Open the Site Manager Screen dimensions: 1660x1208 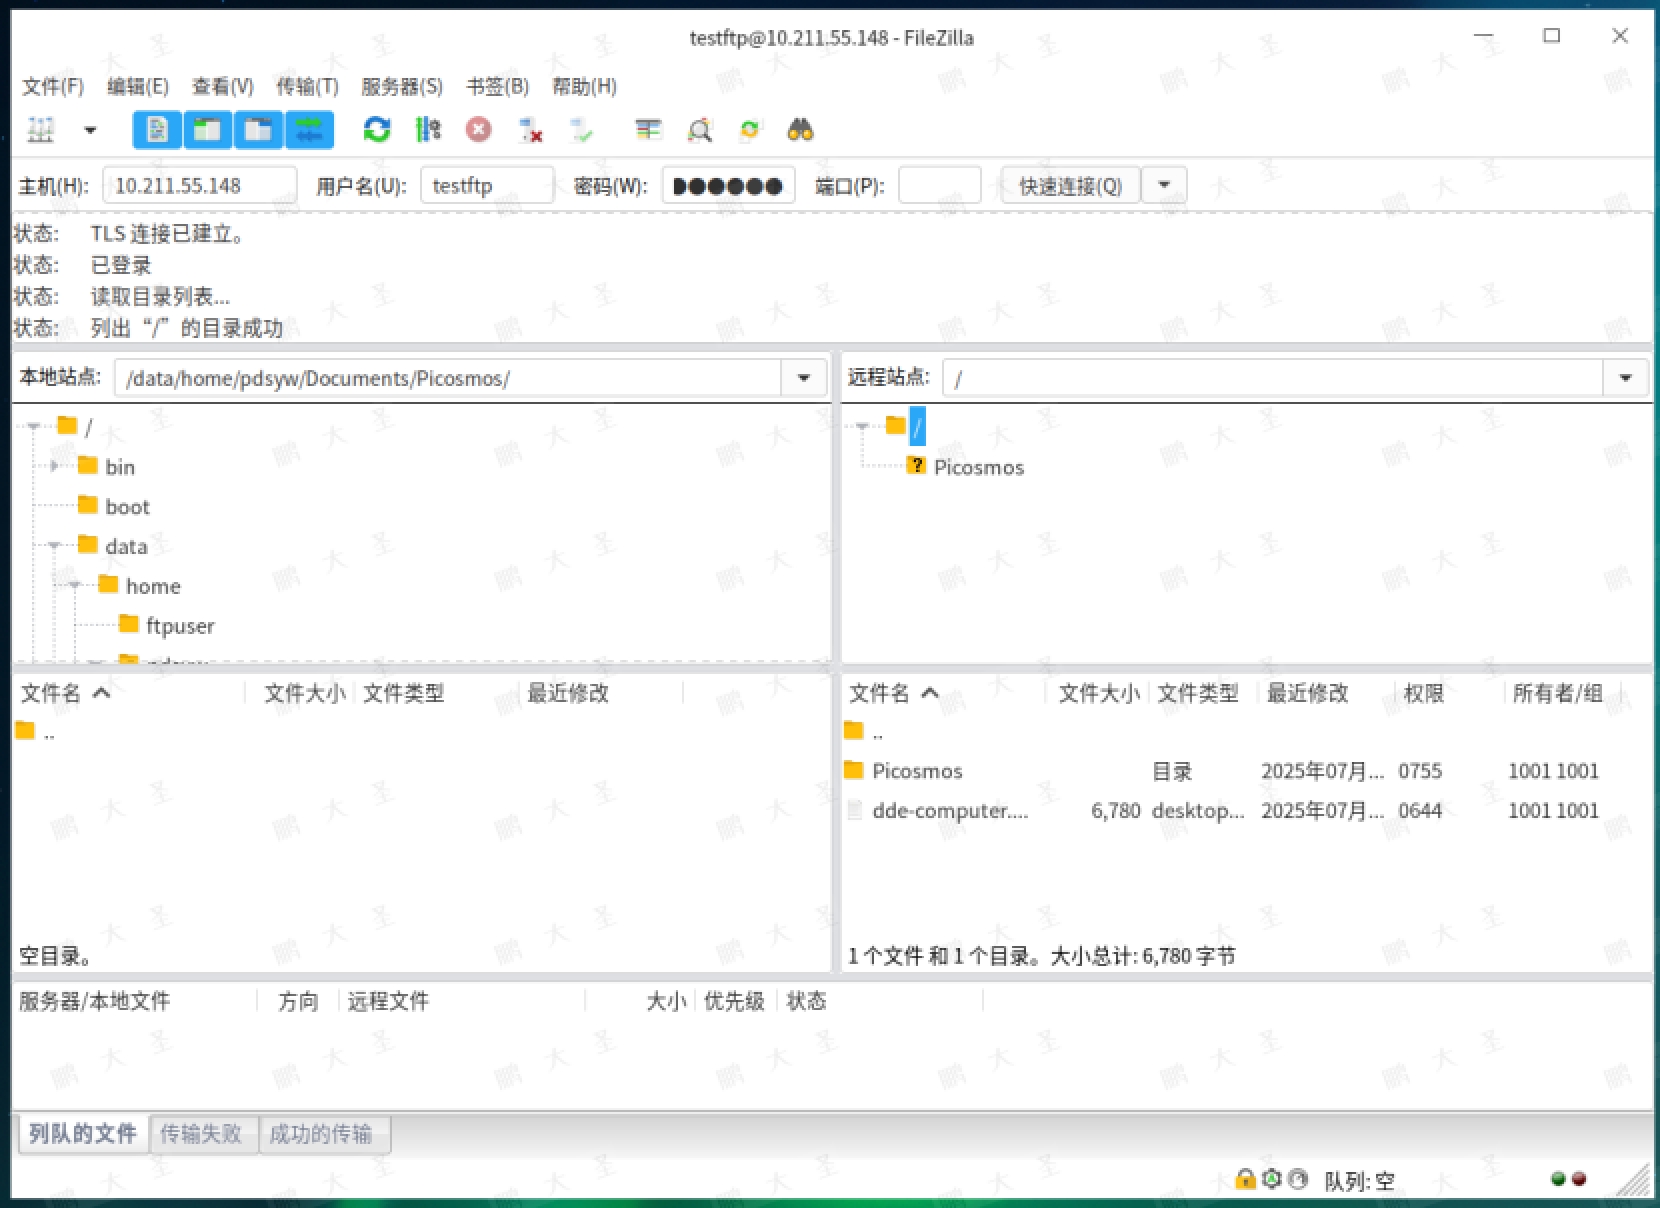point(40,130)
